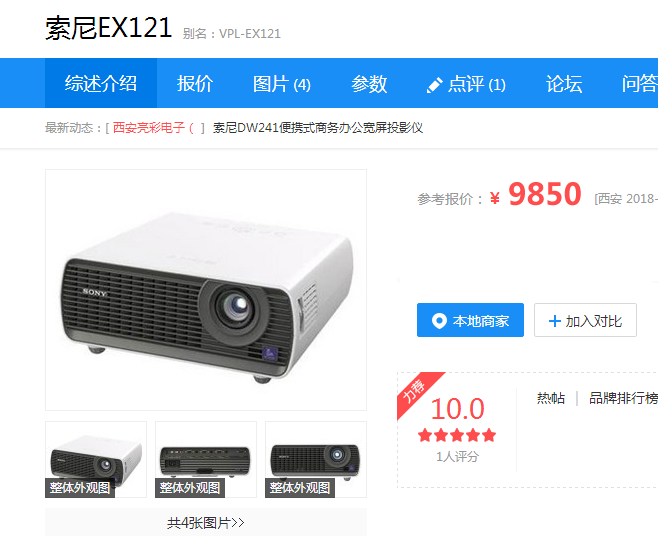This screenshot has width=658, height=556.
Task: Click the five-star rating icons
Action: pos(457,436)
